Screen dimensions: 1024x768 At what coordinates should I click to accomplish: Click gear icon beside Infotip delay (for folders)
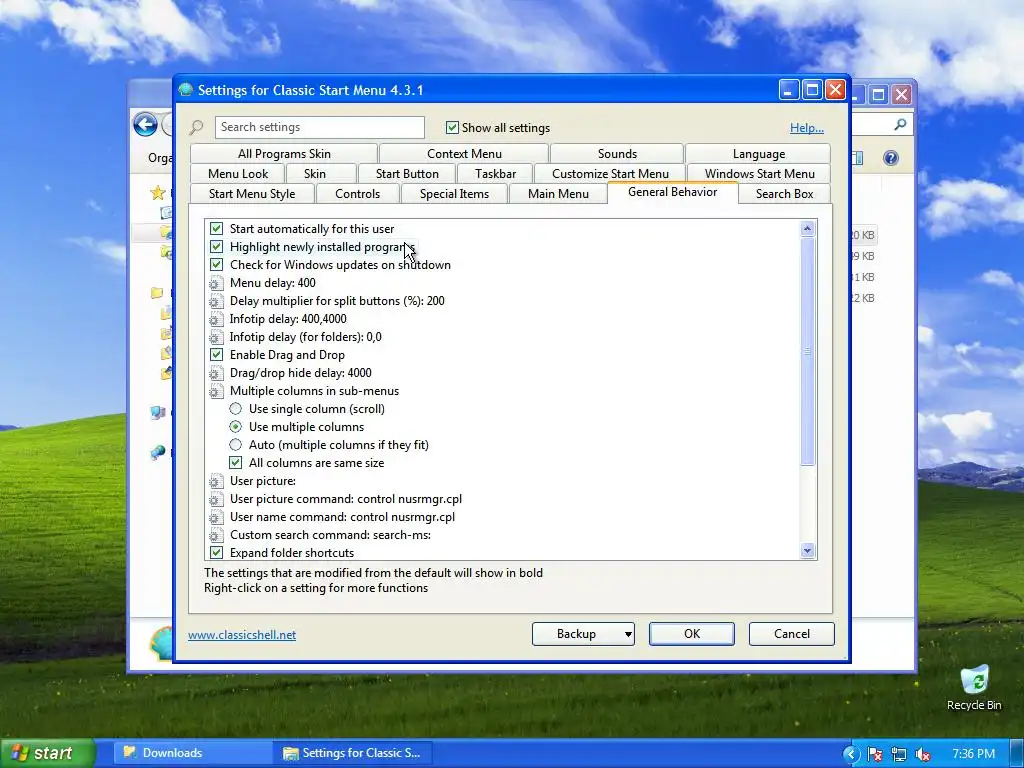point(216,337)
